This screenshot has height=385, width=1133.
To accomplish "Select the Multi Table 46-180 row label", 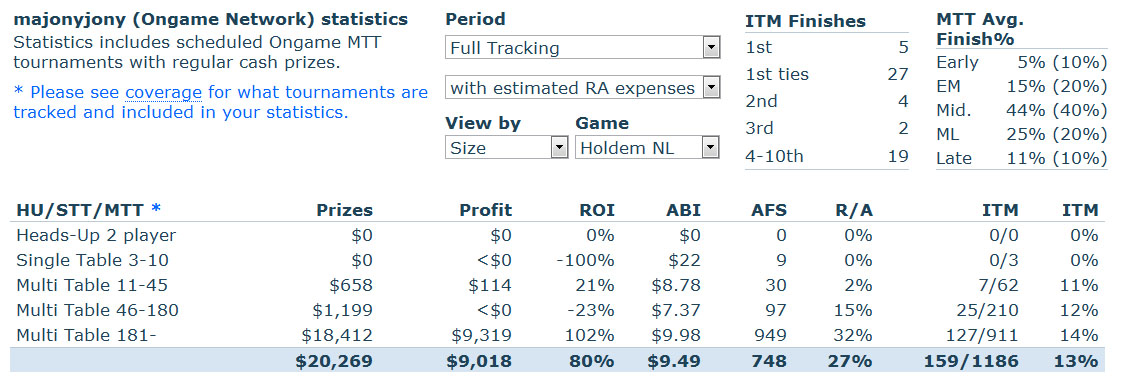I will (98, 311).
